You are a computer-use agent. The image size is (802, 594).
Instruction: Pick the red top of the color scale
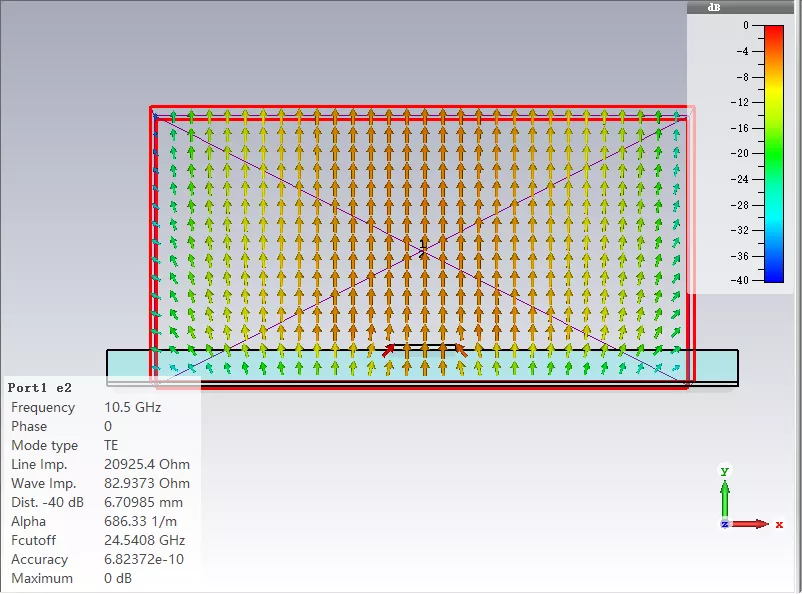tap(774, 31)
